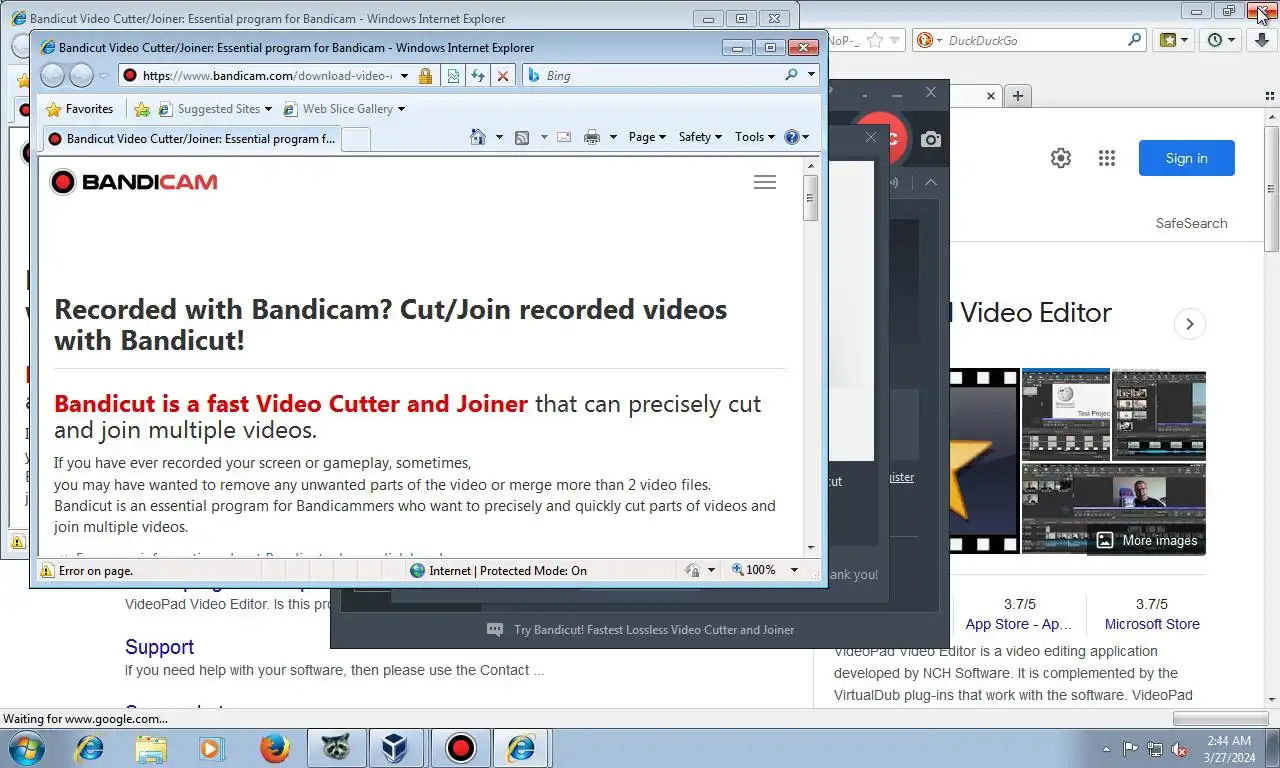1280x768 pixels.
Task: Click Try Bandicut banner in Bandicam
Action: pyautogui.click(x=640, y=630)
